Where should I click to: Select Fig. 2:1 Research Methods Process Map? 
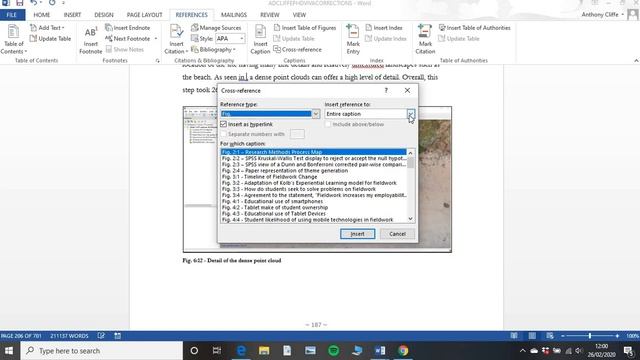pyautogui.click(x=313, y=152)
